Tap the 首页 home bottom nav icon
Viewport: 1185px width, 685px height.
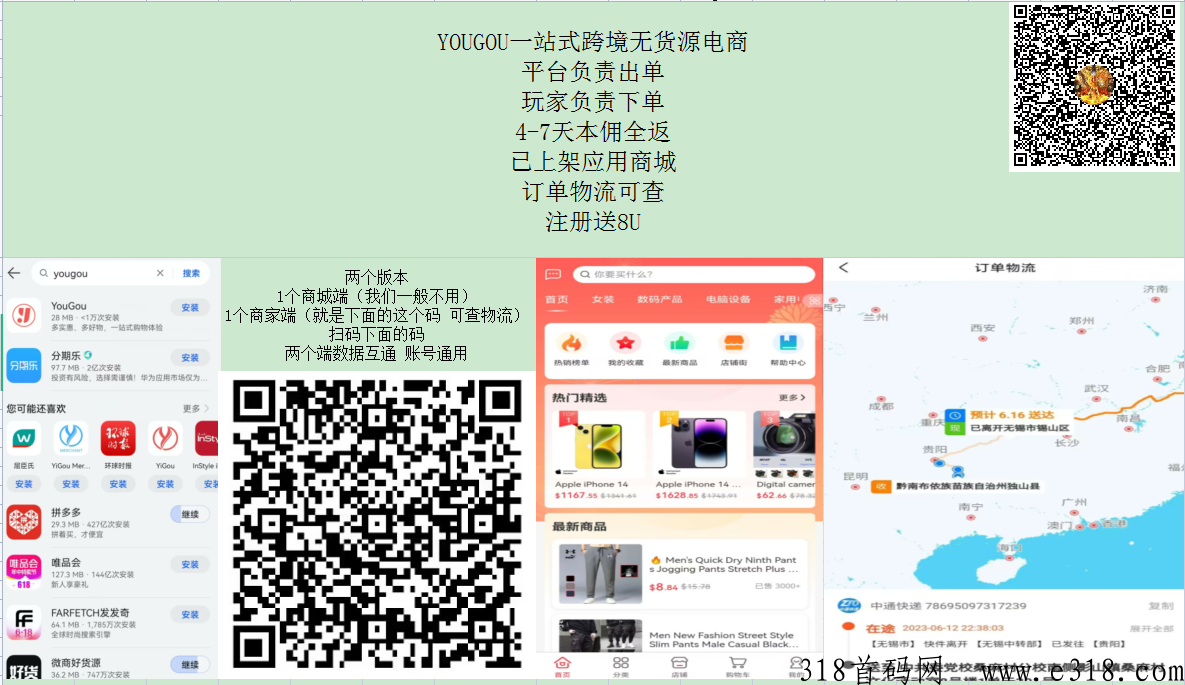tap(563, 666)
